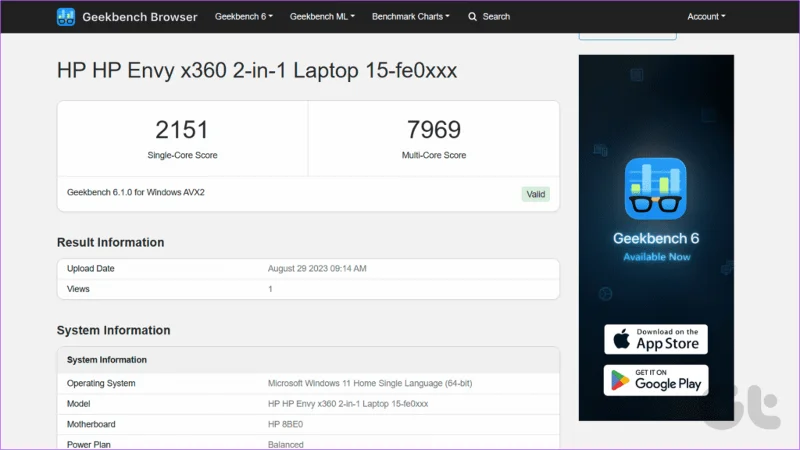Click the Result Information heading

[x=110, y=242]
